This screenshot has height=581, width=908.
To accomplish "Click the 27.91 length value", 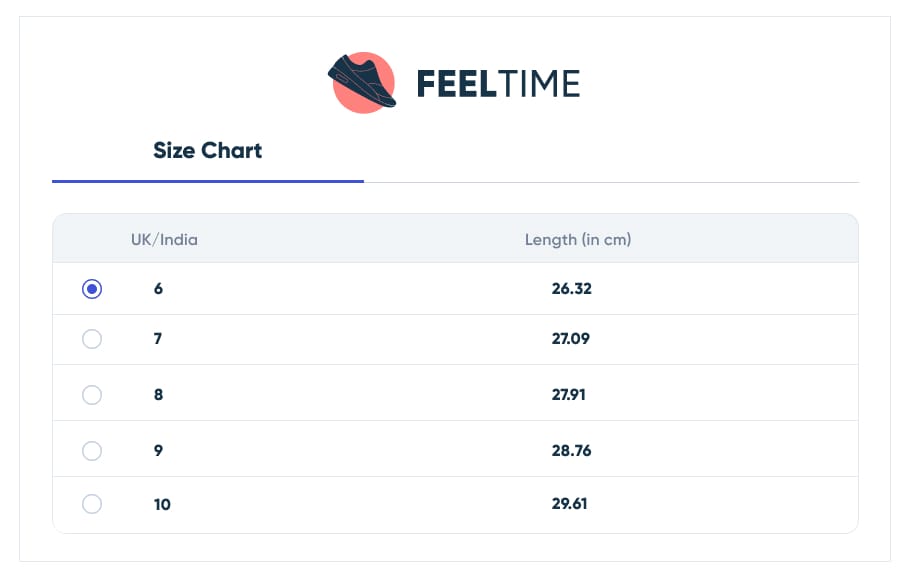I will tap(569, 395).
